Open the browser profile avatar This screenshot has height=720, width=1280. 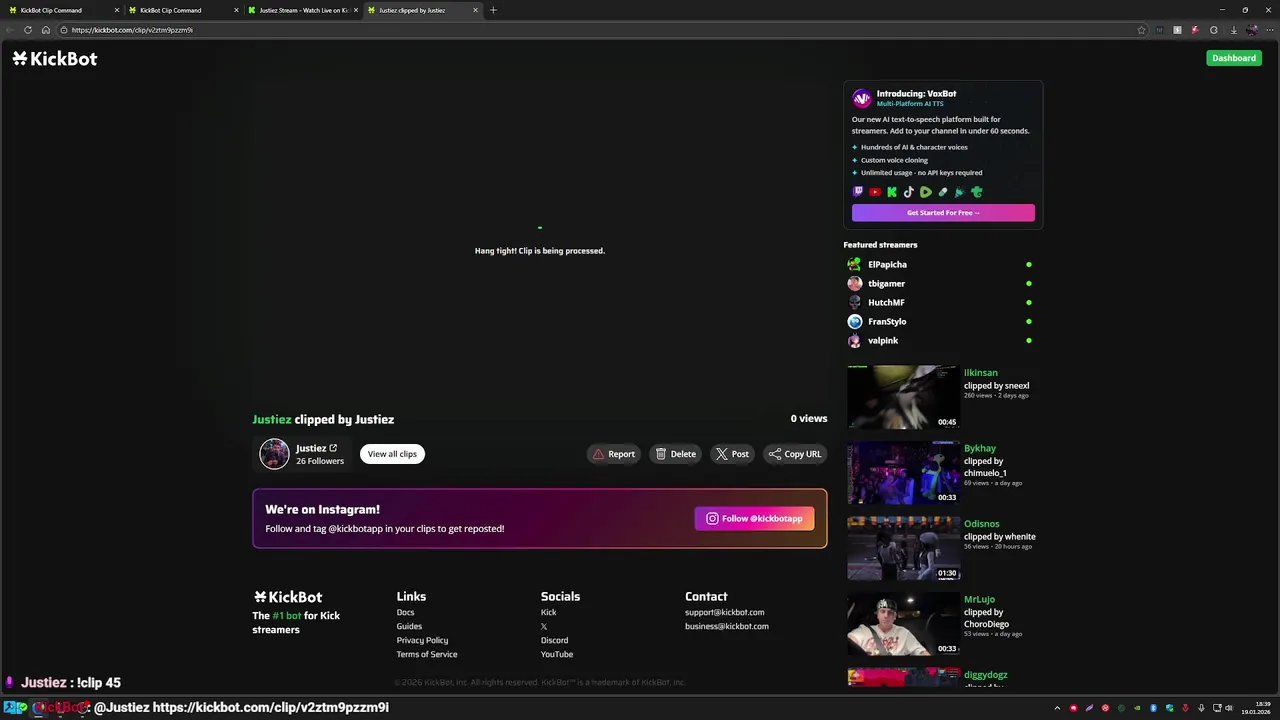coord(1252,30)
